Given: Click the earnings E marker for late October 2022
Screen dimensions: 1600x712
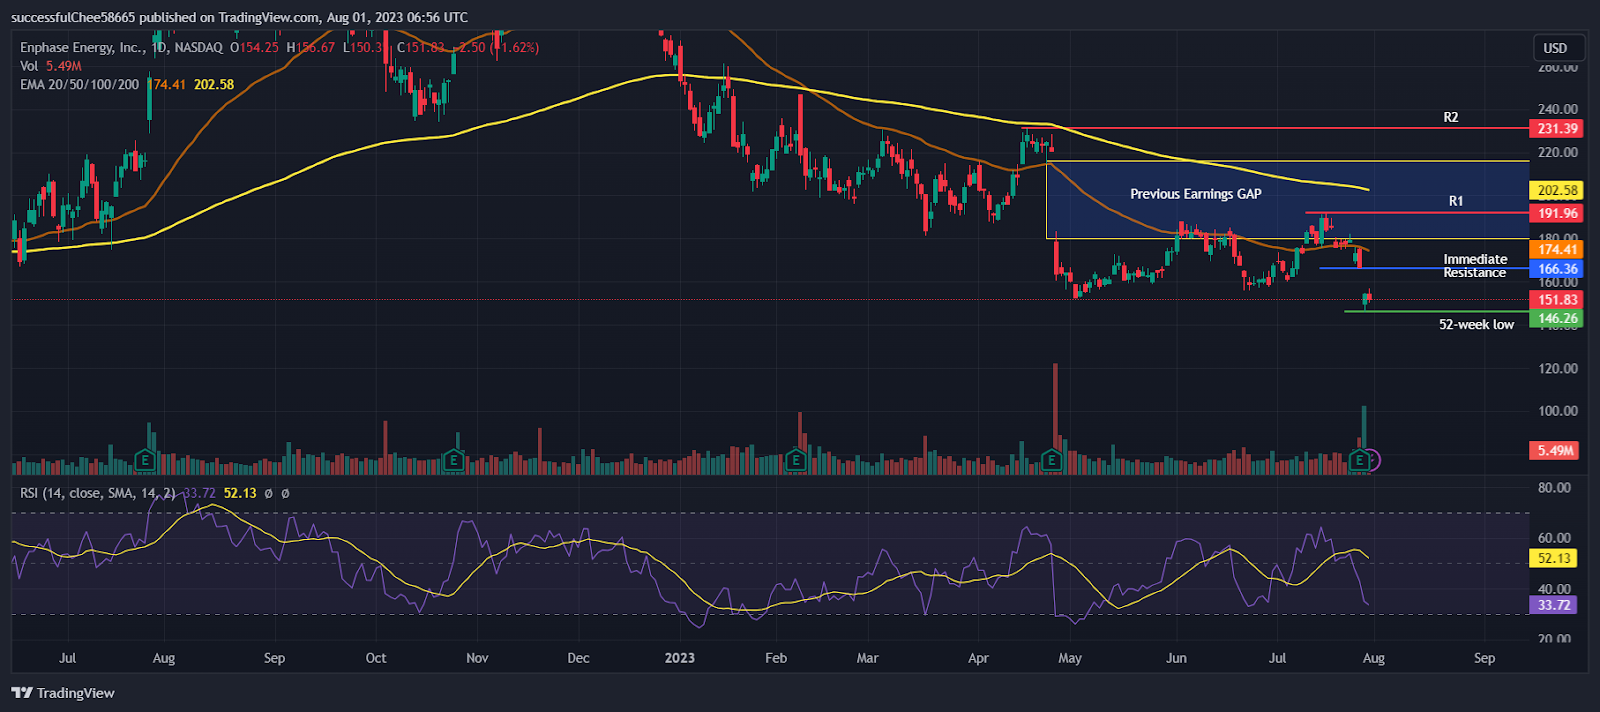Looking at the screenshot, I should [454, 460].
